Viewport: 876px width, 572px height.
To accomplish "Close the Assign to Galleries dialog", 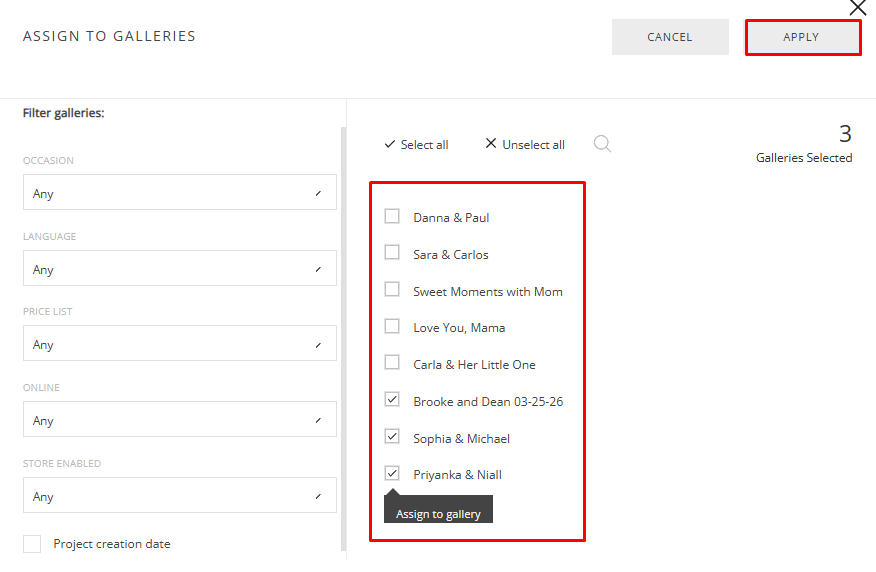I will pos(857,8).
